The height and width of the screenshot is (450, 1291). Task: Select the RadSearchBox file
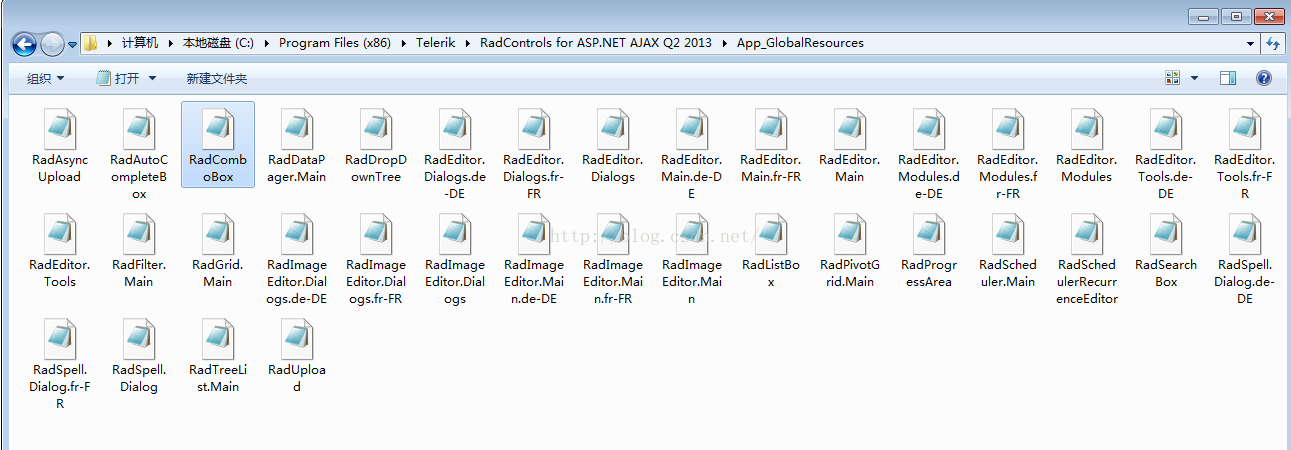click(x=1166, y=250)
